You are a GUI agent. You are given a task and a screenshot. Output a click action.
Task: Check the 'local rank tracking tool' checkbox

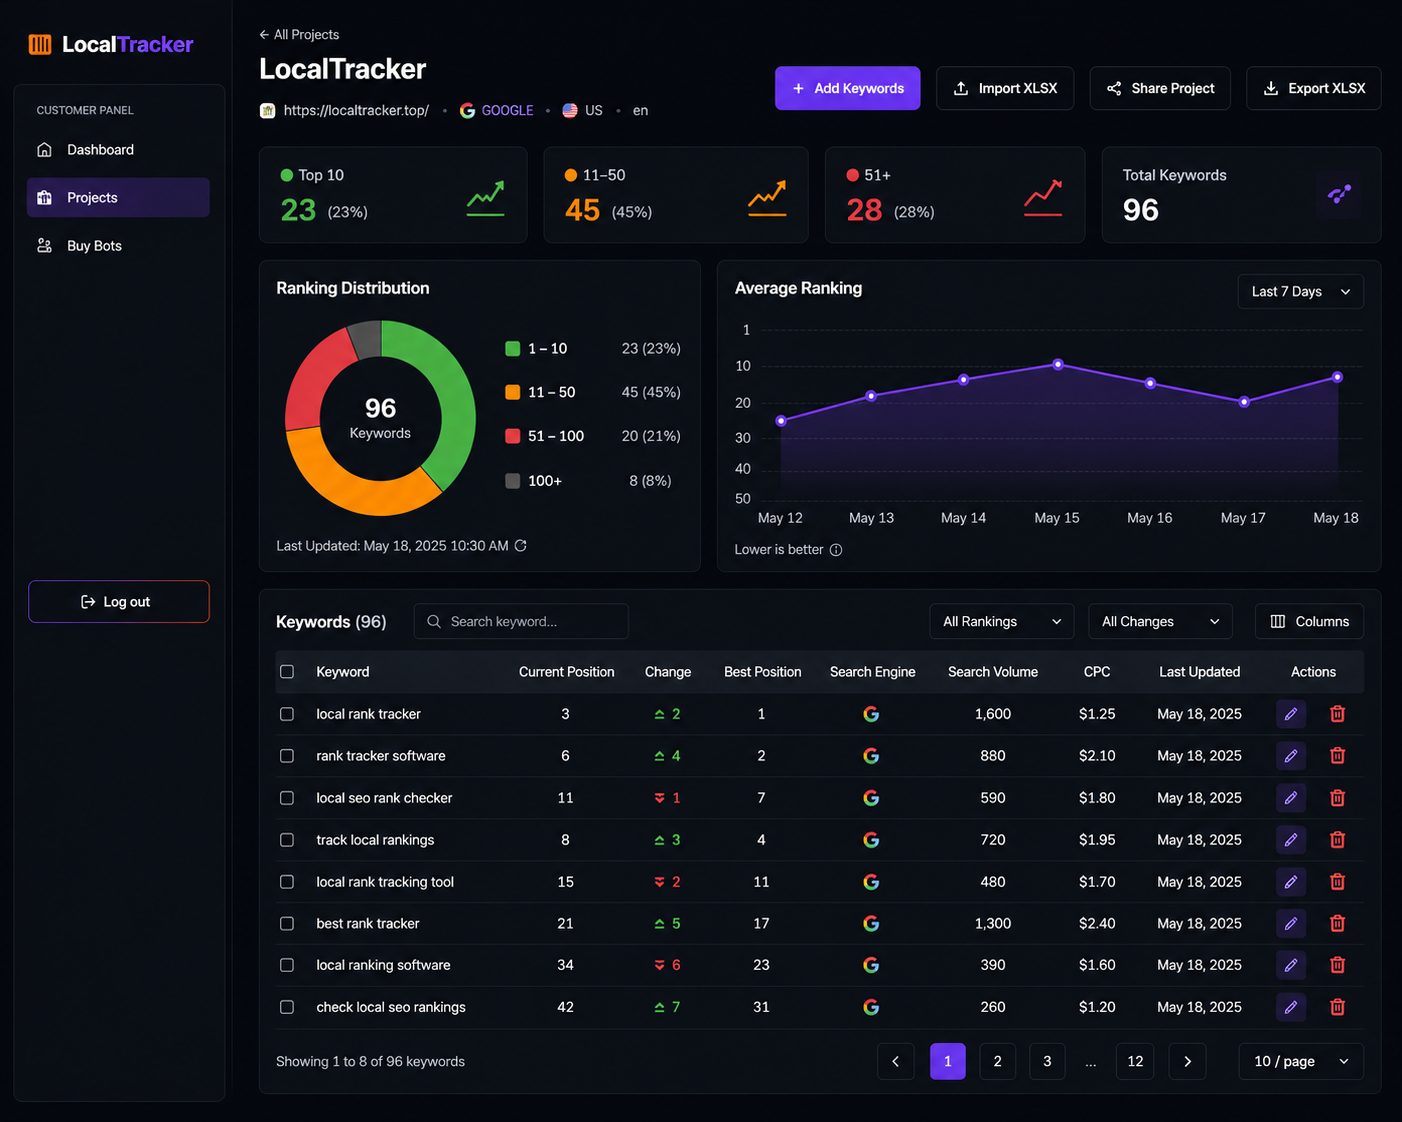(x=287, y=882)
